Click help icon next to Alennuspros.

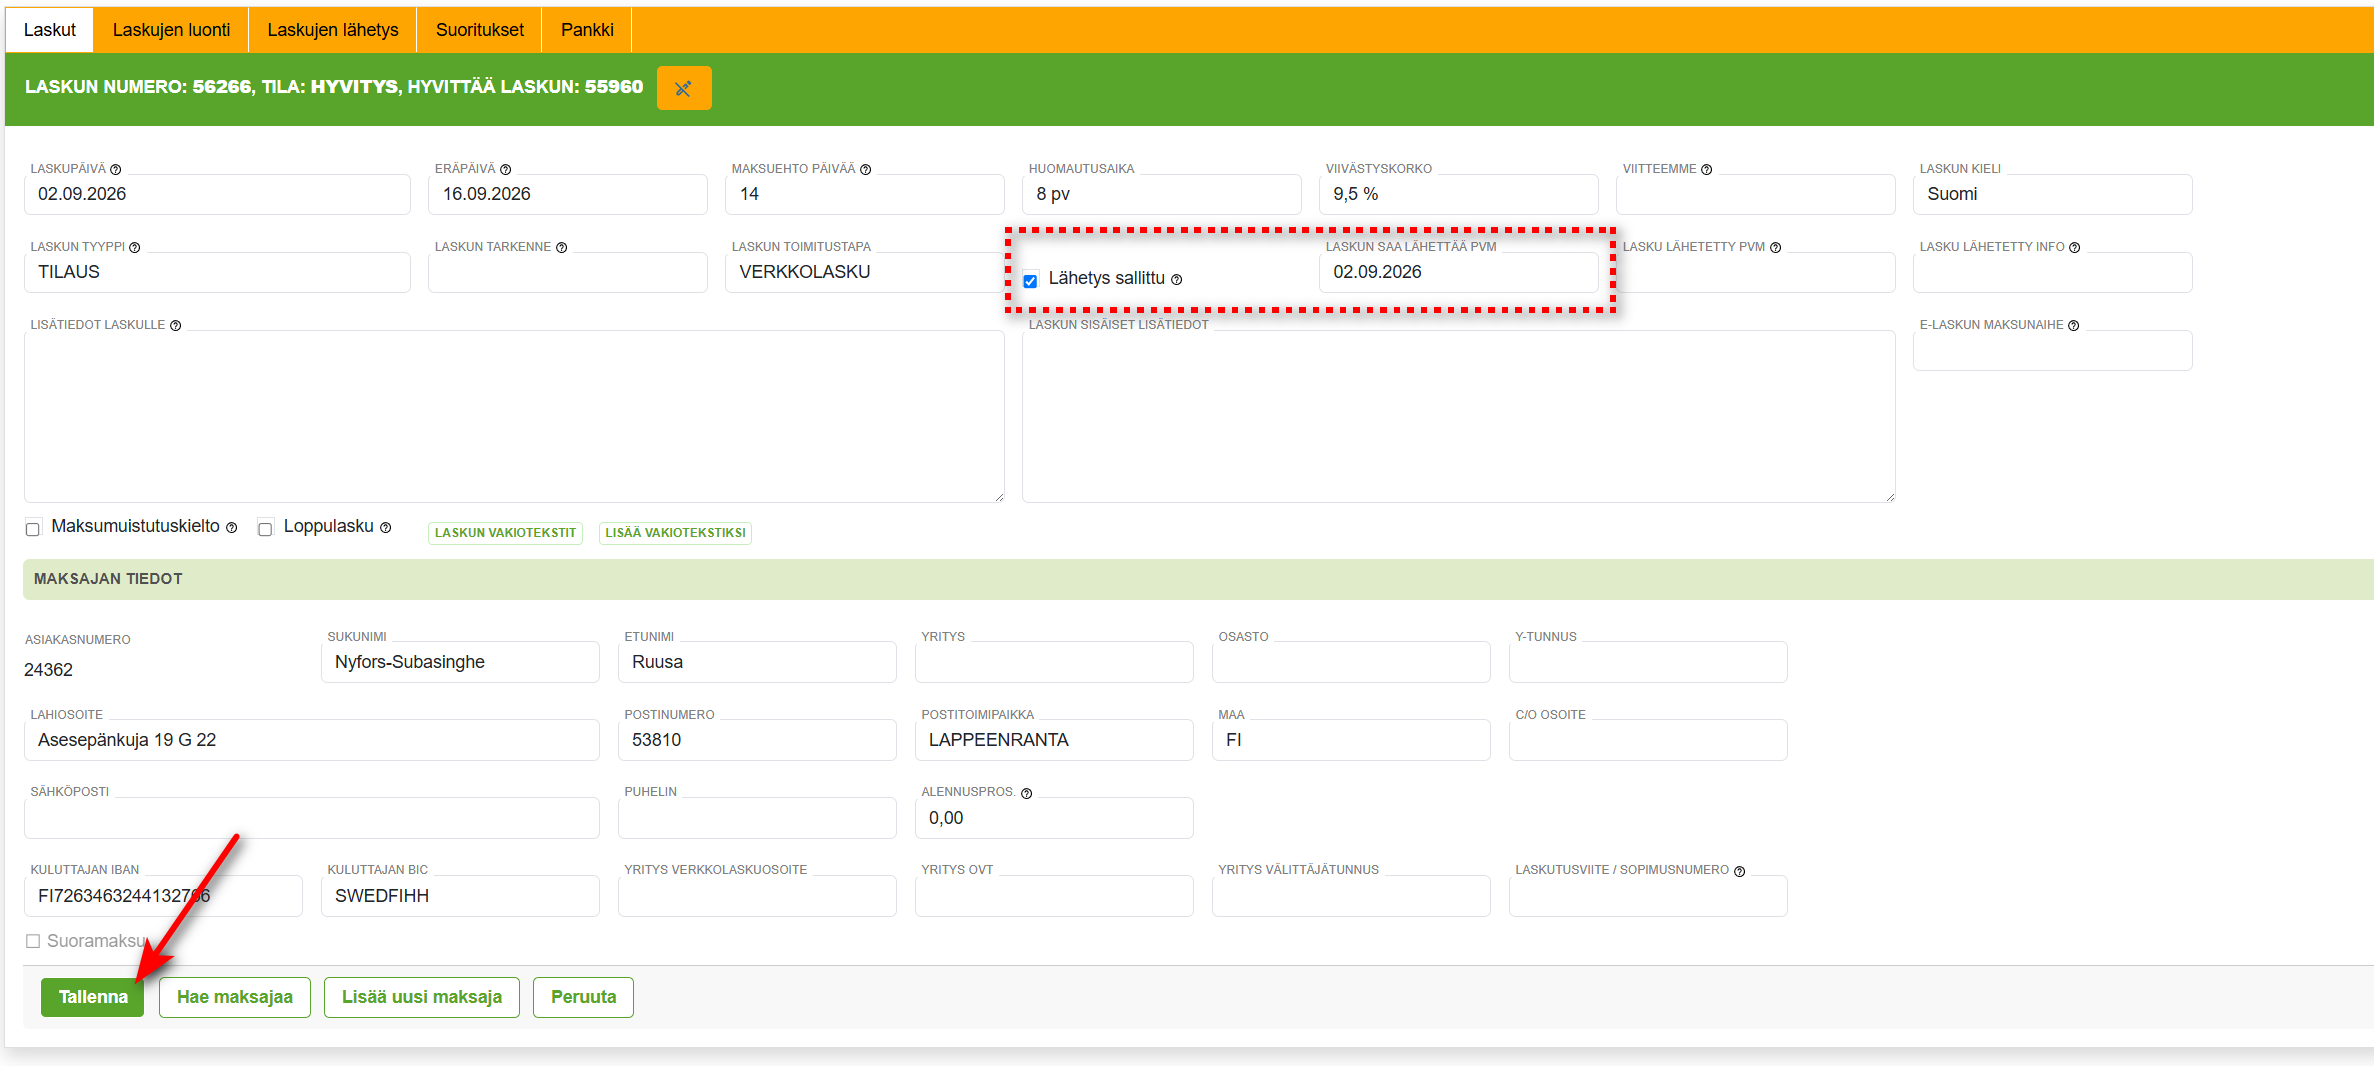tap(1027, 794)
